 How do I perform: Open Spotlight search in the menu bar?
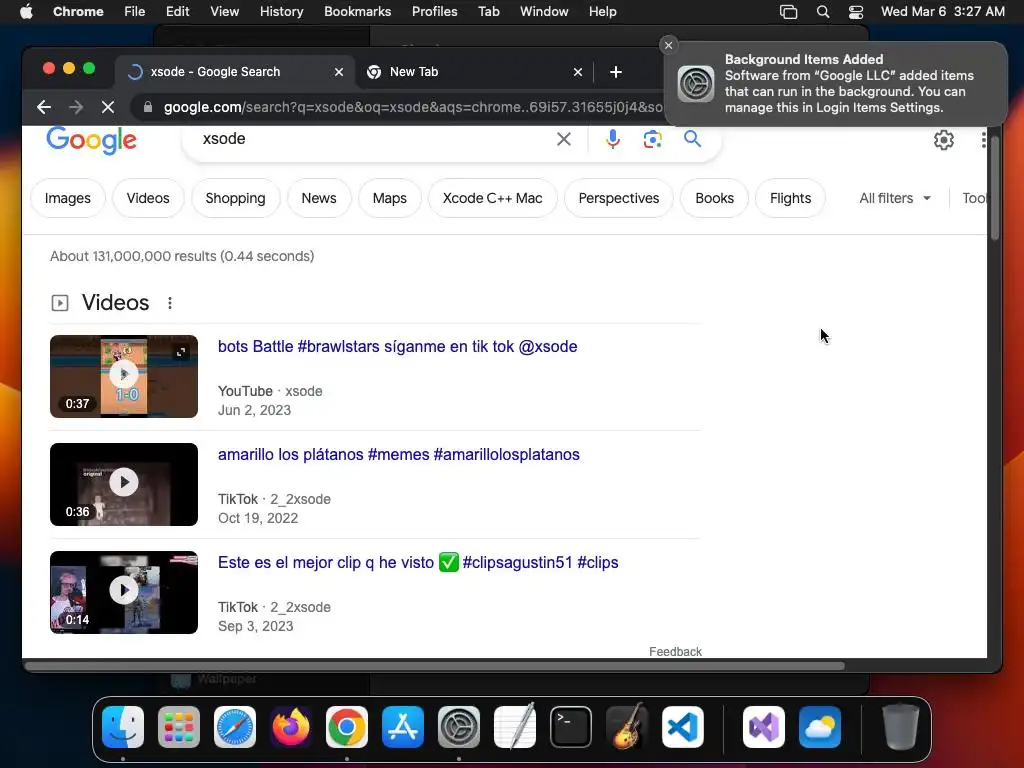point(823,12)
